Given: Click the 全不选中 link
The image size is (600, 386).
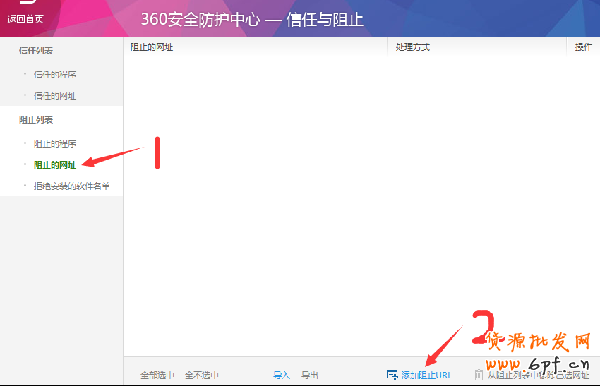Looking at the screenshot, I should (202, 375).
